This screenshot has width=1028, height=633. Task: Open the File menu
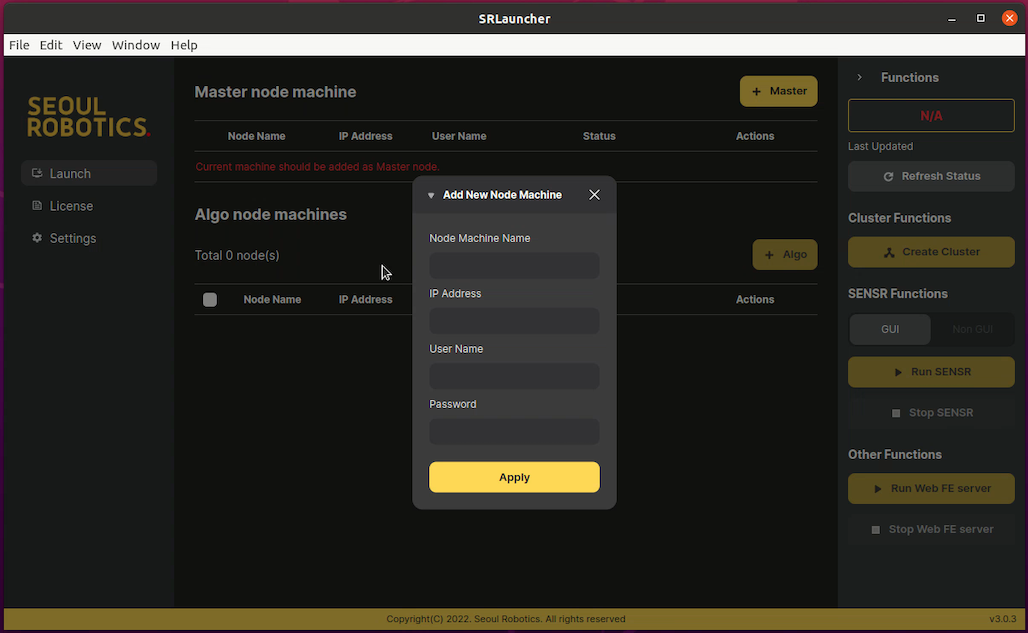(x=19, y=45)
